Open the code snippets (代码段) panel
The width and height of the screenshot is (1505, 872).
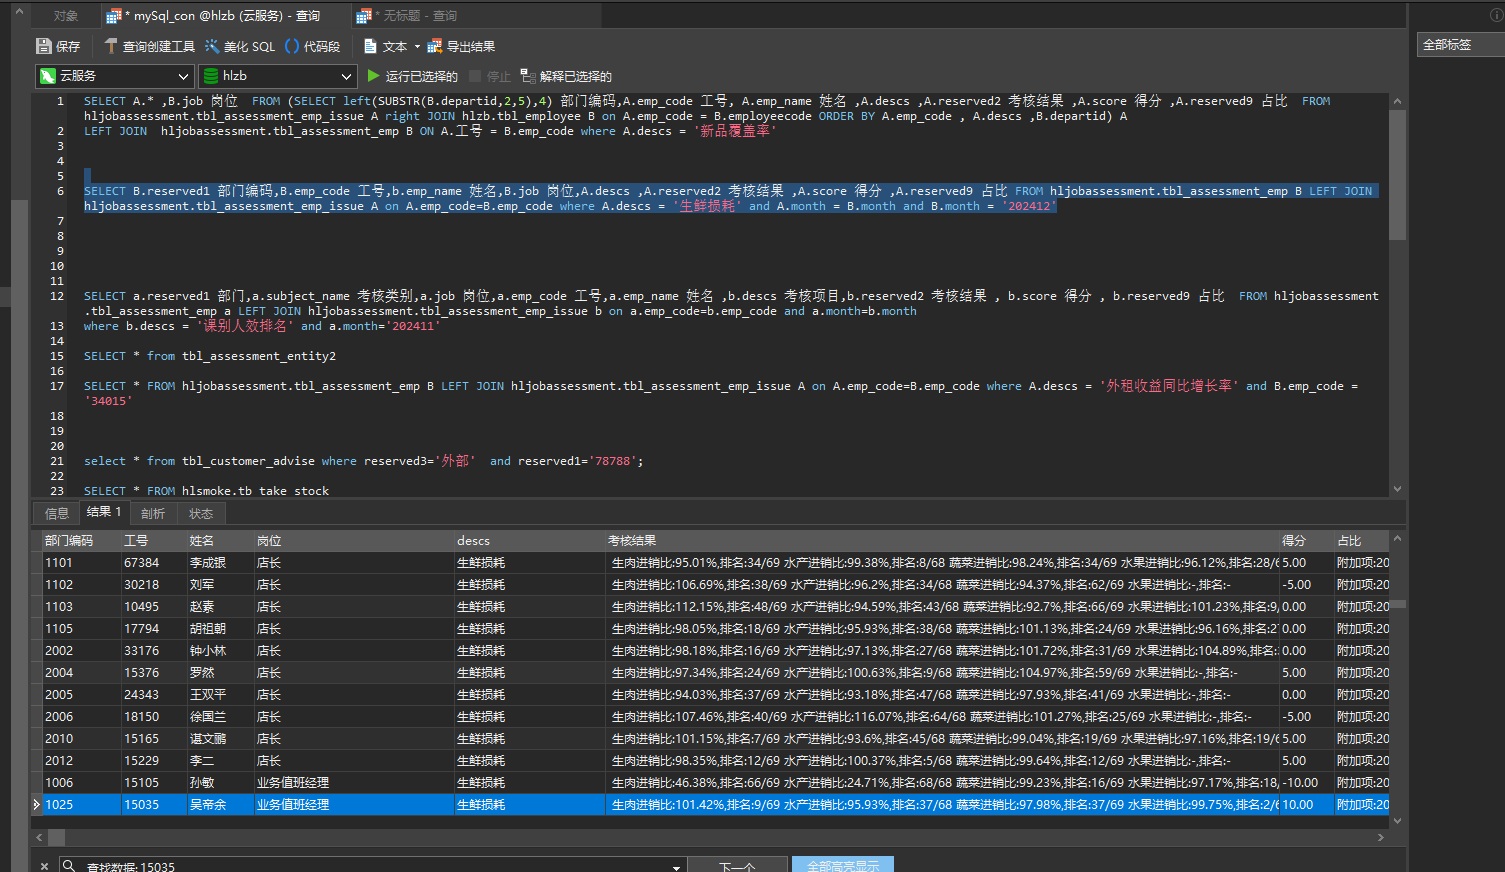click(x=312, y=46)
